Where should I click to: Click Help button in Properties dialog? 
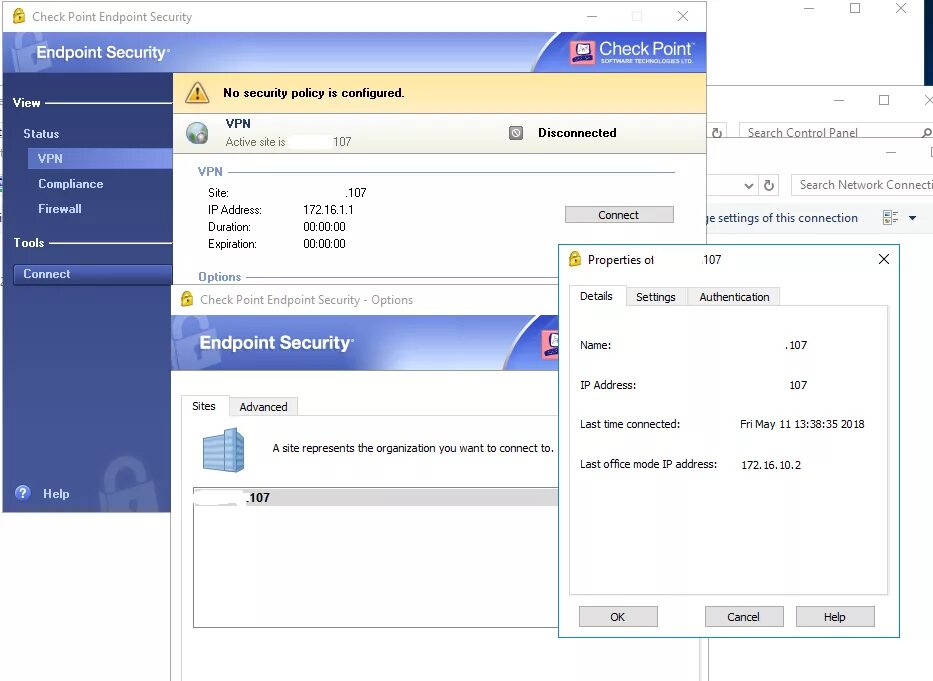click(834, 617)
